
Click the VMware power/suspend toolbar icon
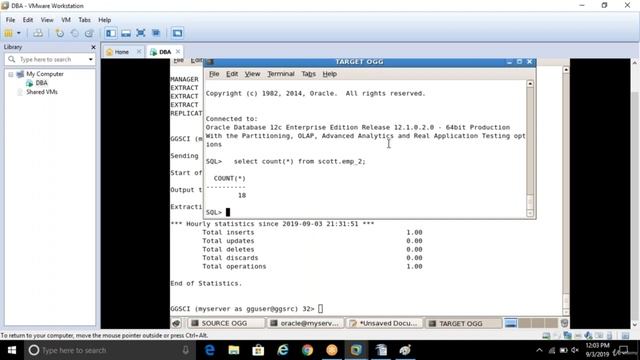click(8, 33)
